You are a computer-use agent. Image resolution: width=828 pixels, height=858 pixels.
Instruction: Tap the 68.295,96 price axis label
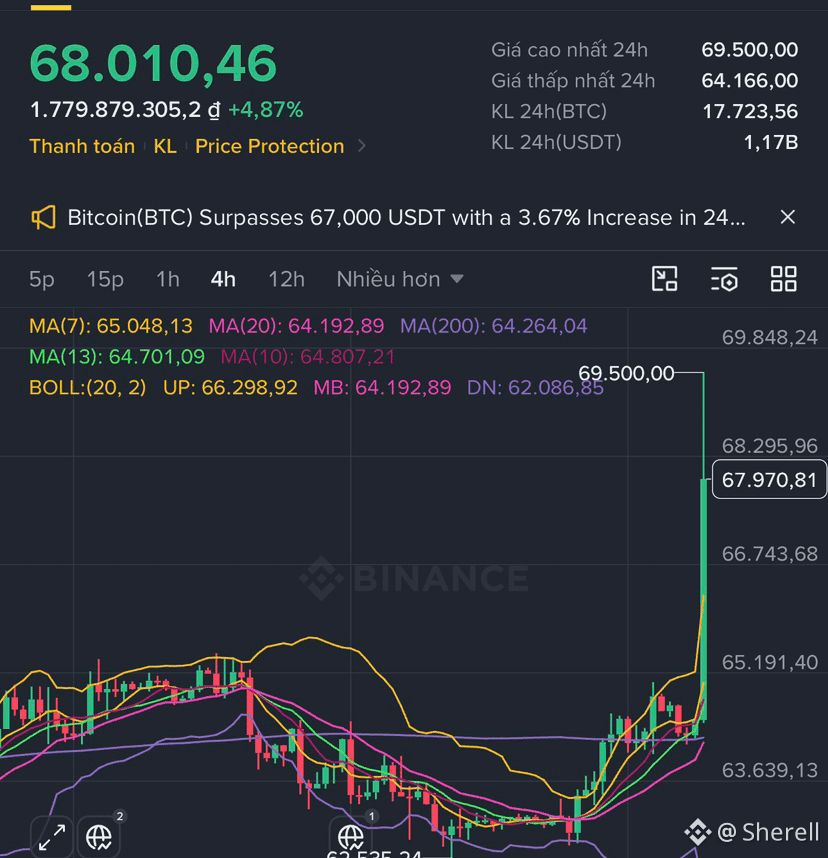769,446
